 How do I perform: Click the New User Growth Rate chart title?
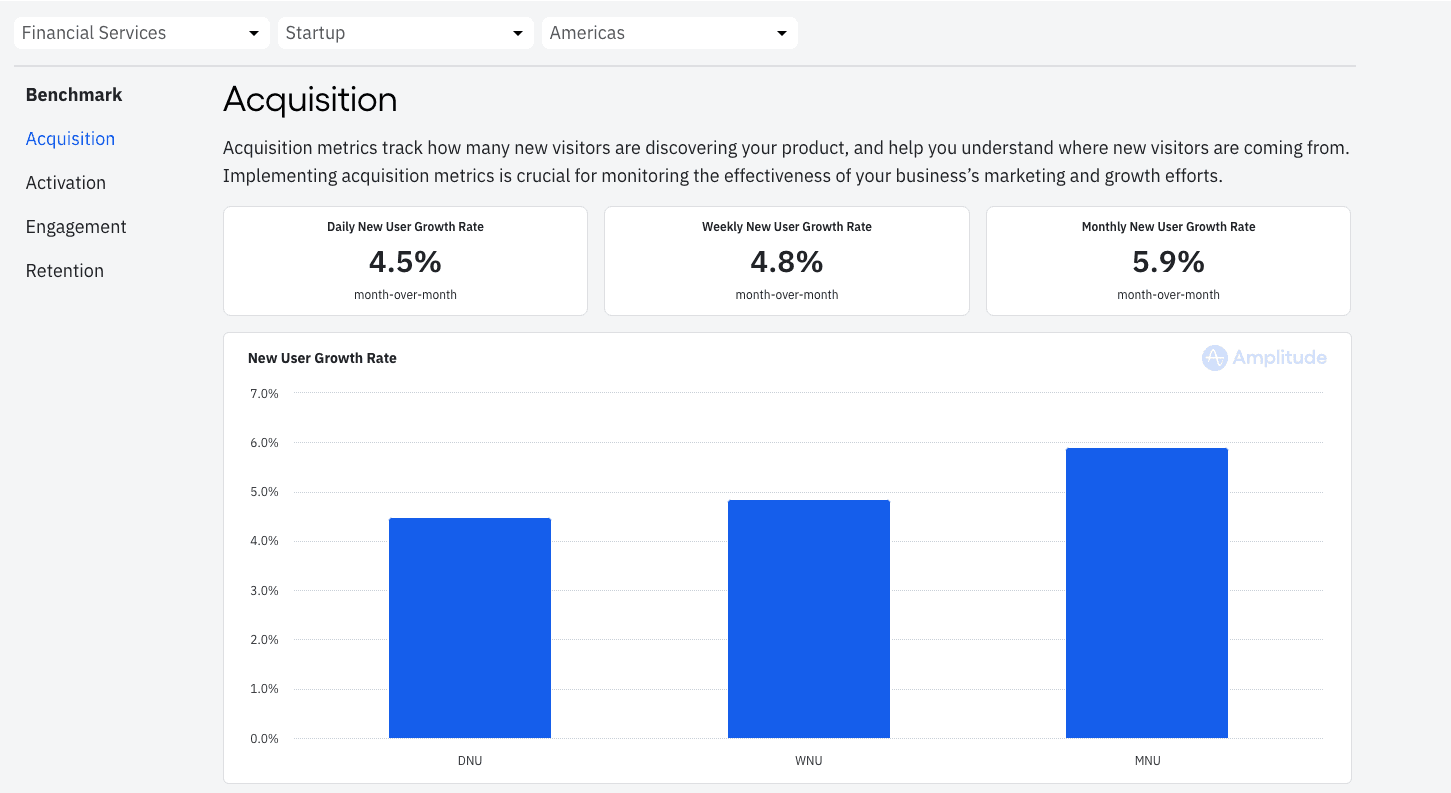[x=322, y=357]
